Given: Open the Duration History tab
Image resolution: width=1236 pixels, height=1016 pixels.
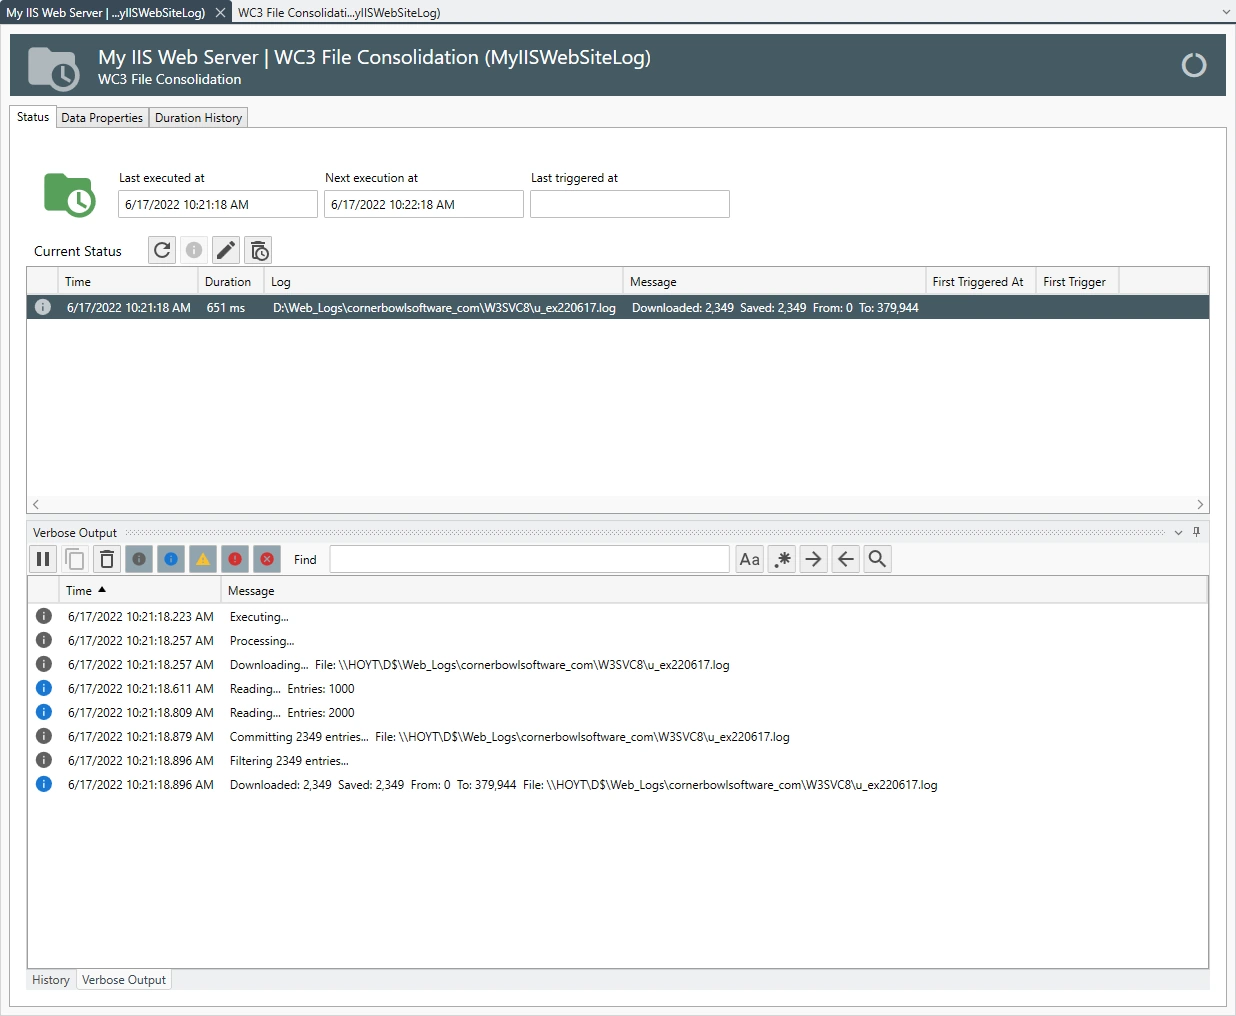Looking at the screenshot, I should 198,118.
